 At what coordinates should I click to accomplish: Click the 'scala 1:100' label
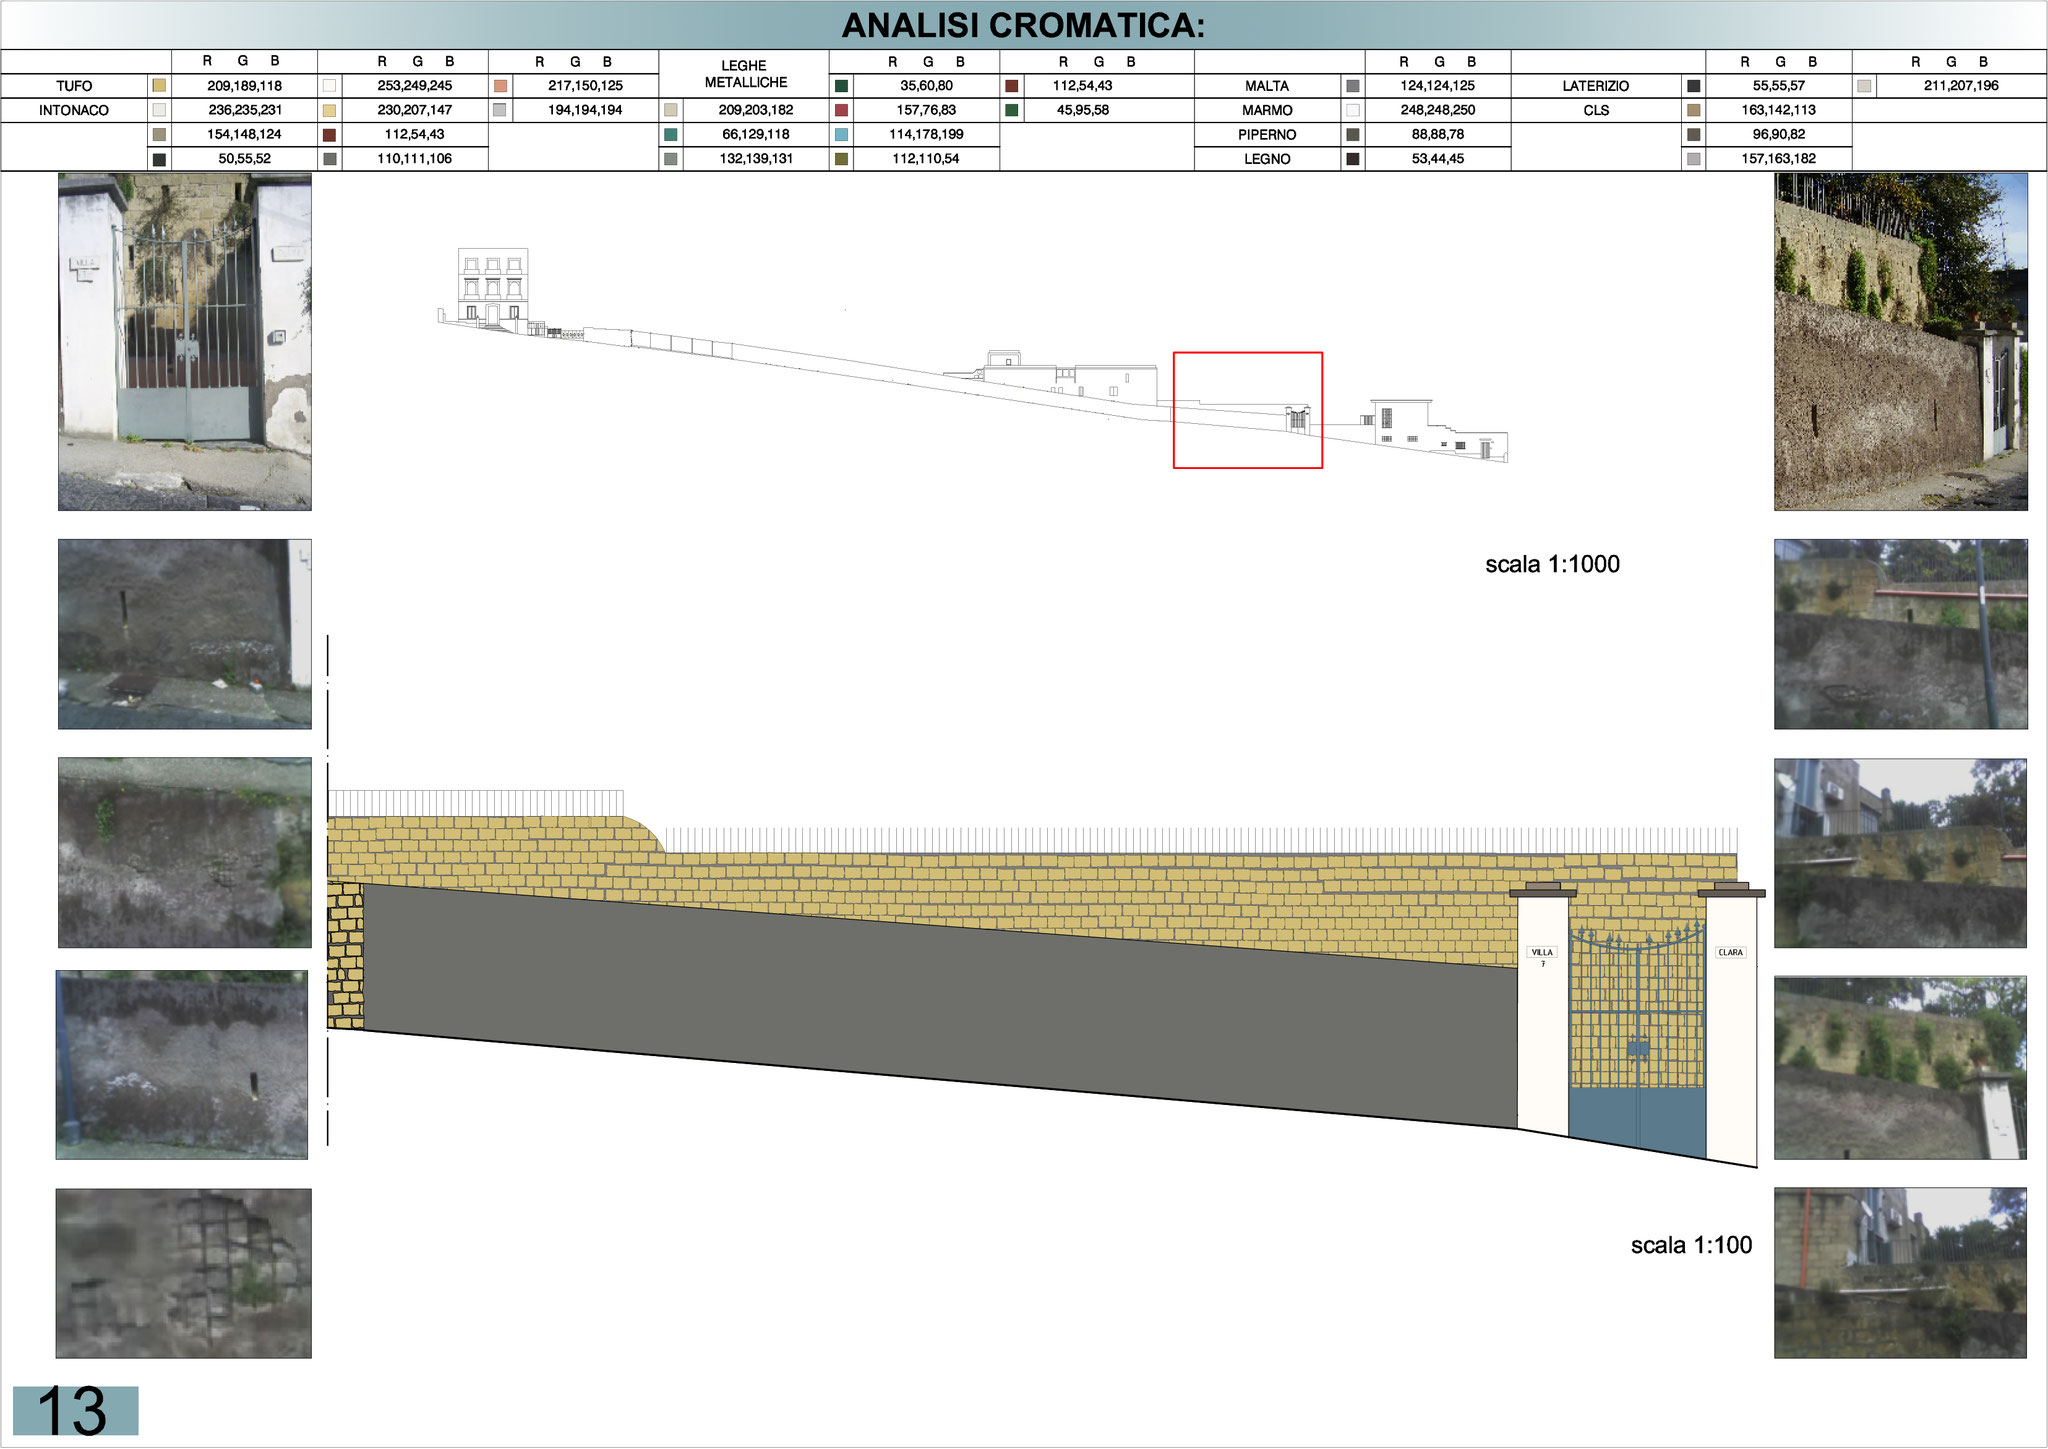1691,1245
